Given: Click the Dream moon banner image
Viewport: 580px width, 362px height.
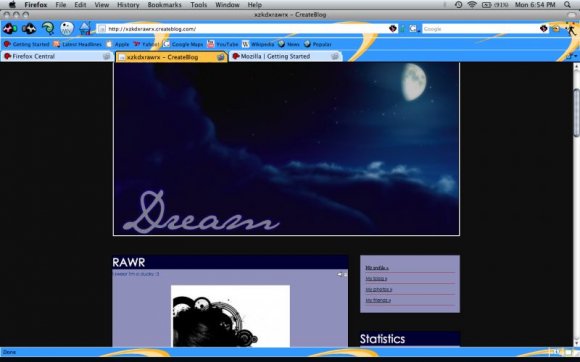Looking at the screenshot, I should 286,149.
